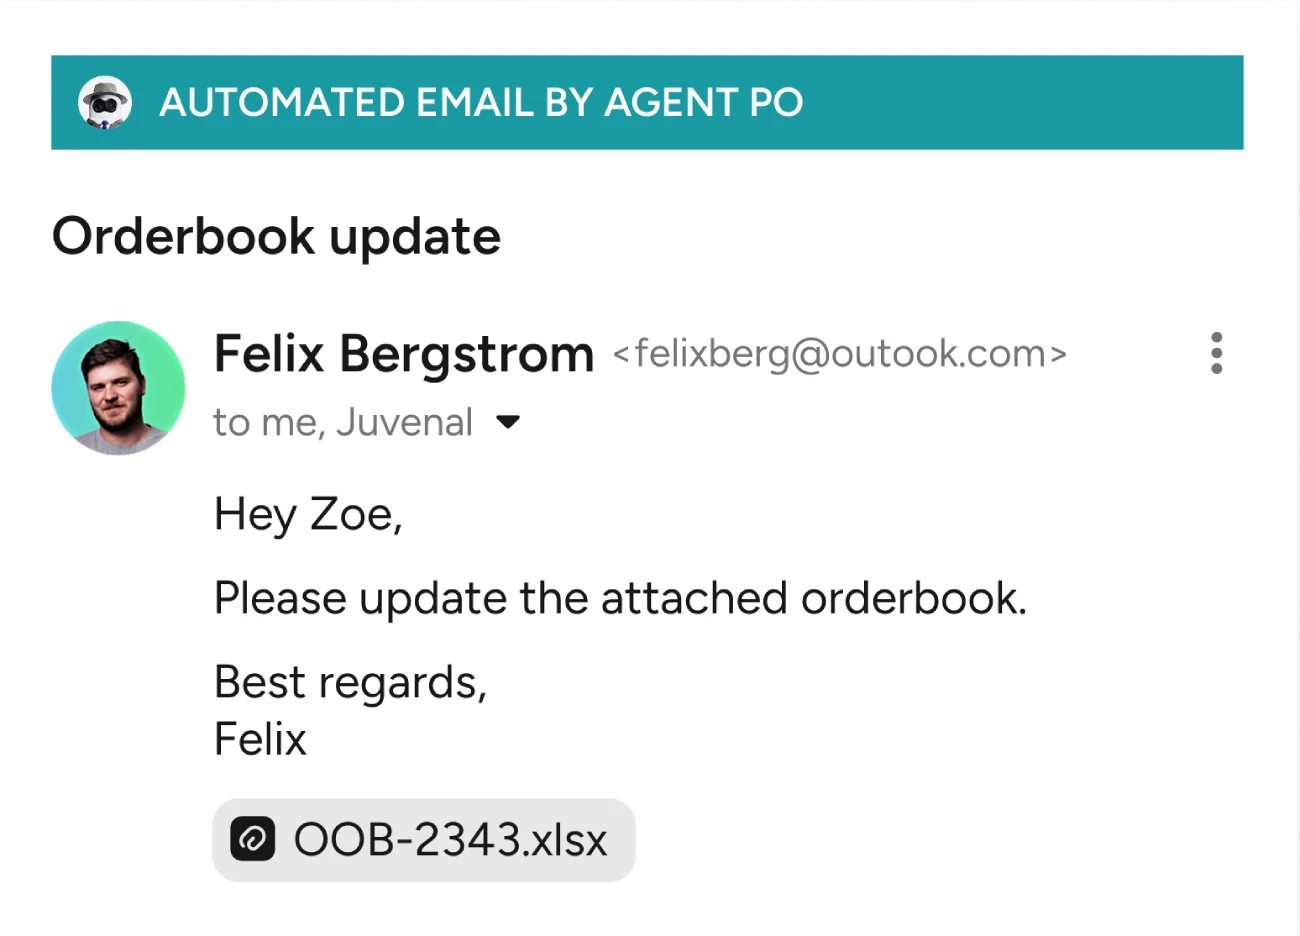Click the word "update" in the subject heading
The width and height of the screenshot is (1300, 936).
415,237
